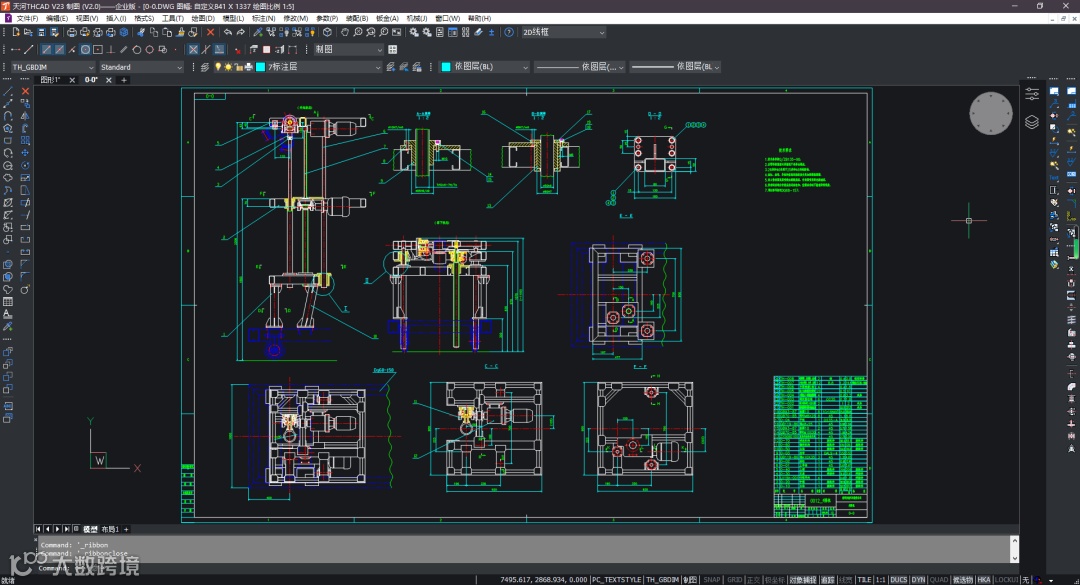Switch to the 布局1 layout tab
1080x585 pixels.
click(108, 528)
